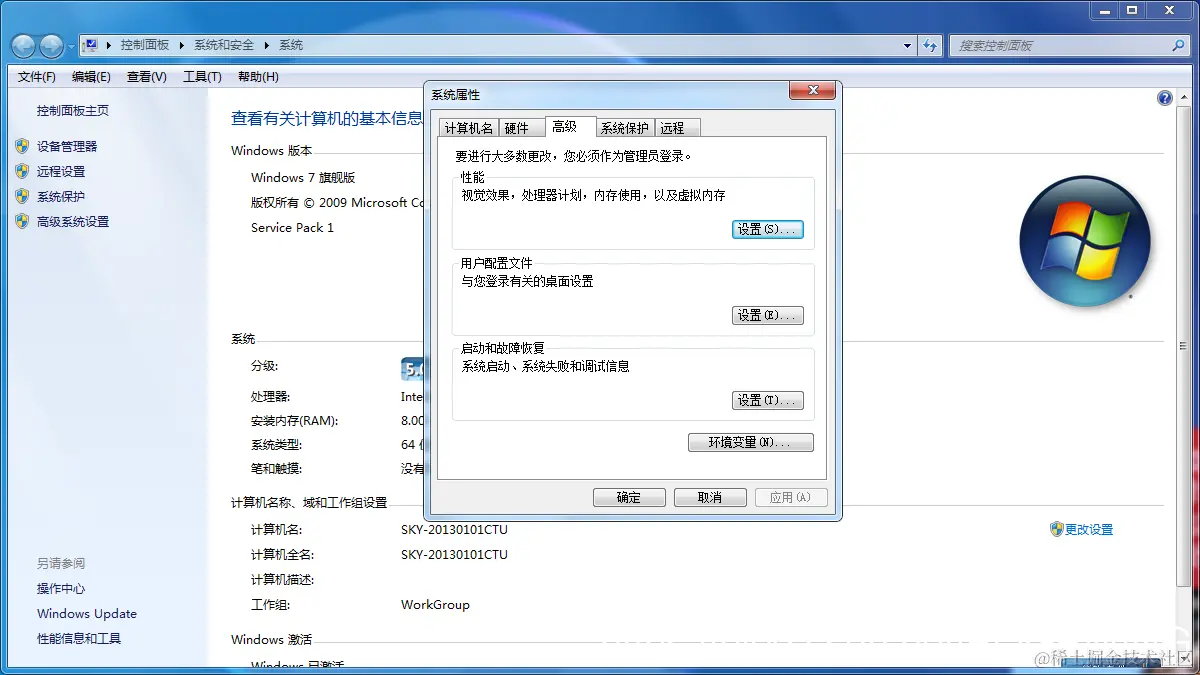The height and width of the screenshot is (675, 1200).
Task: Select the 高级 tab
Action: coord(571,126)
